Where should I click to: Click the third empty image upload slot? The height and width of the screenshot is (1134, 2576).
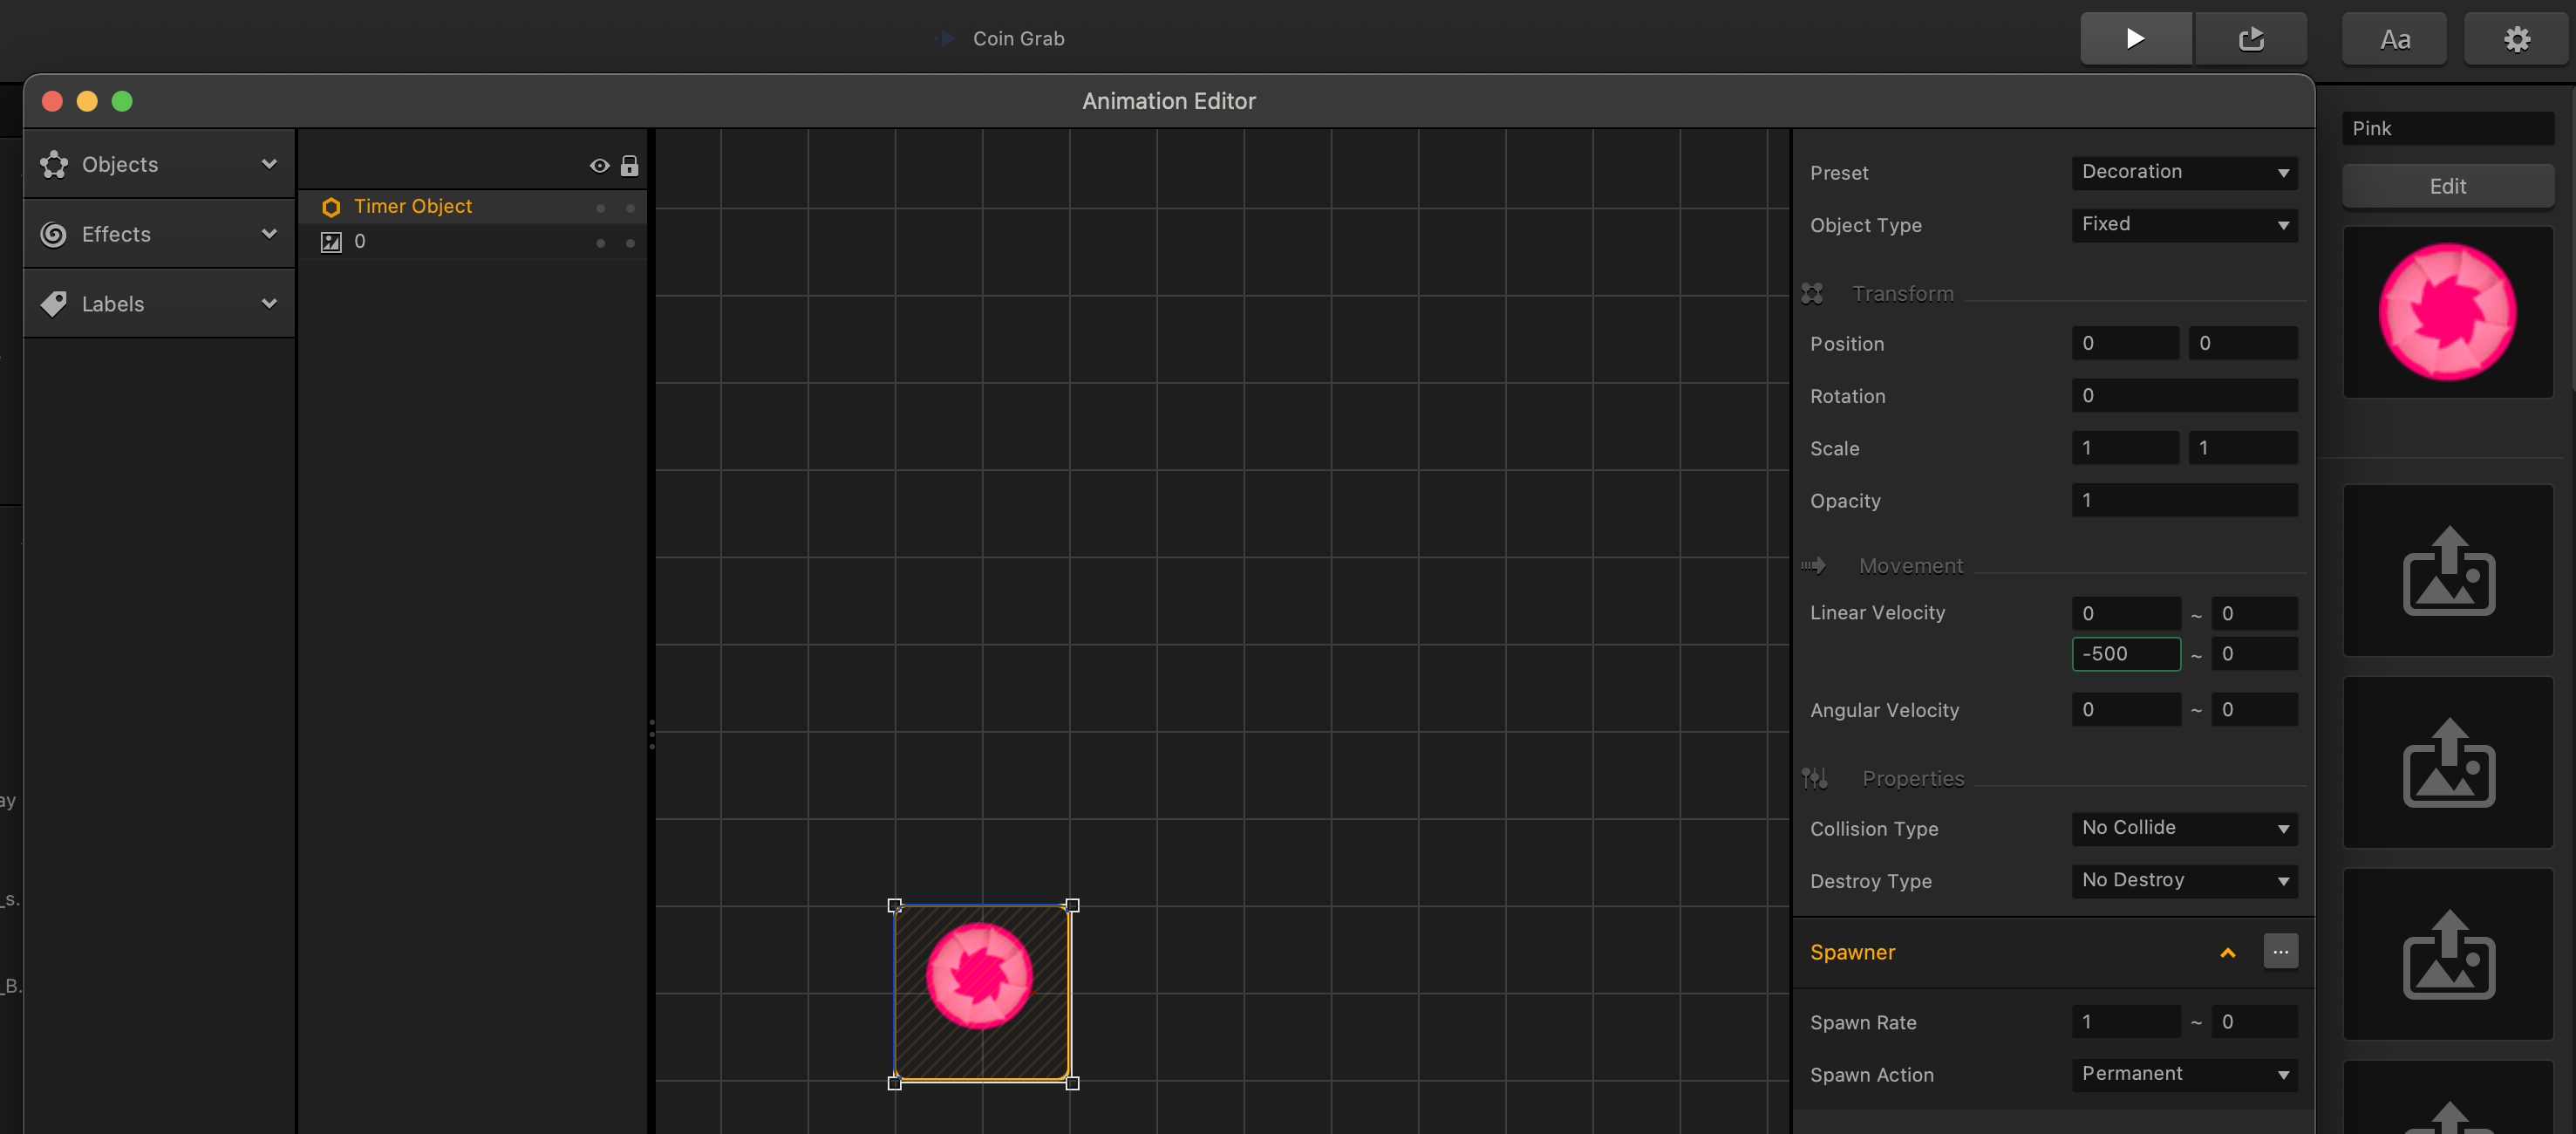tap(2447, 955)
